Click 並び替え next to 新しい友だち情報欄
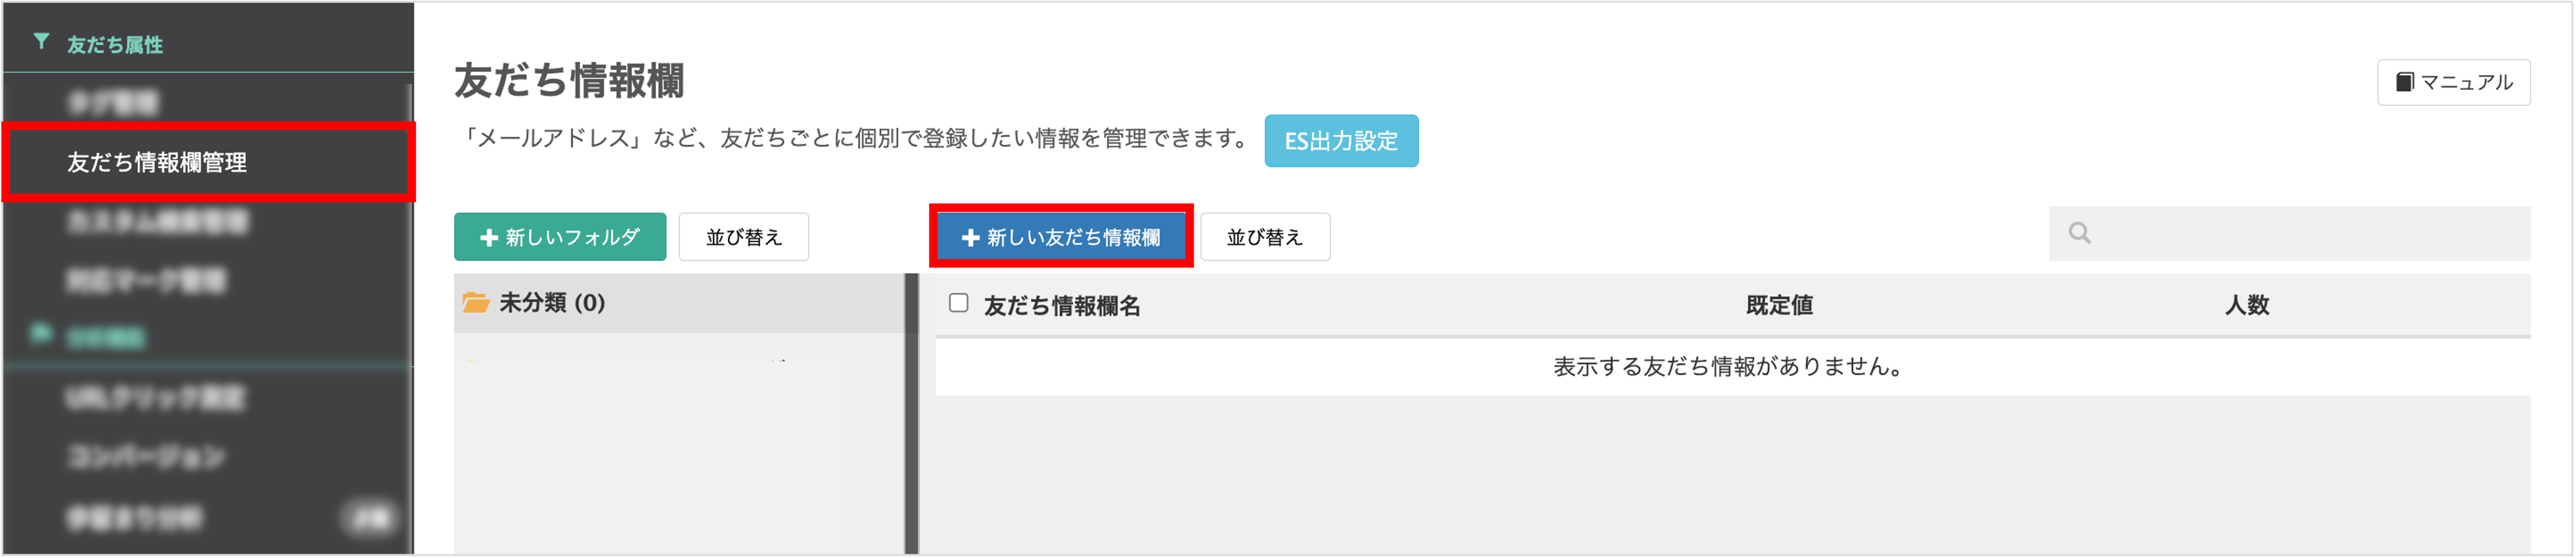The height and width of the screenshot is (558, 2576). point(1264,237)
